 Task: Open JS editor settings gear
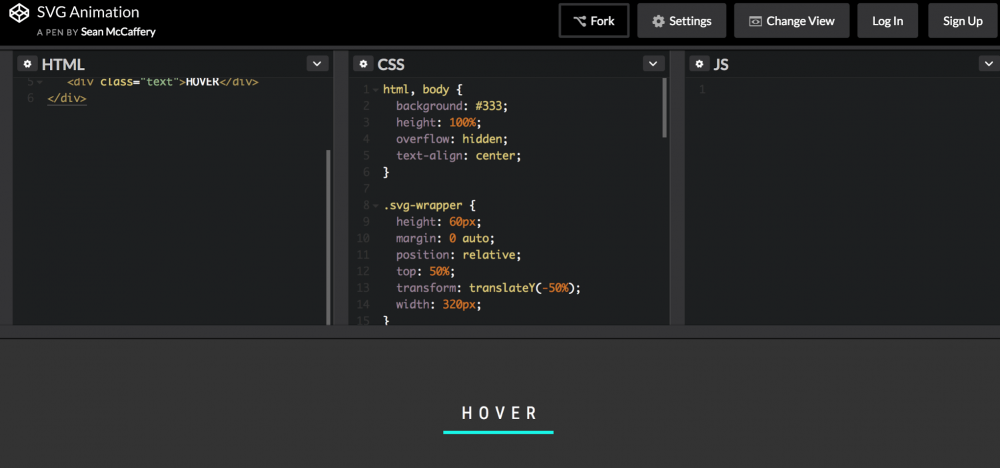700,64
